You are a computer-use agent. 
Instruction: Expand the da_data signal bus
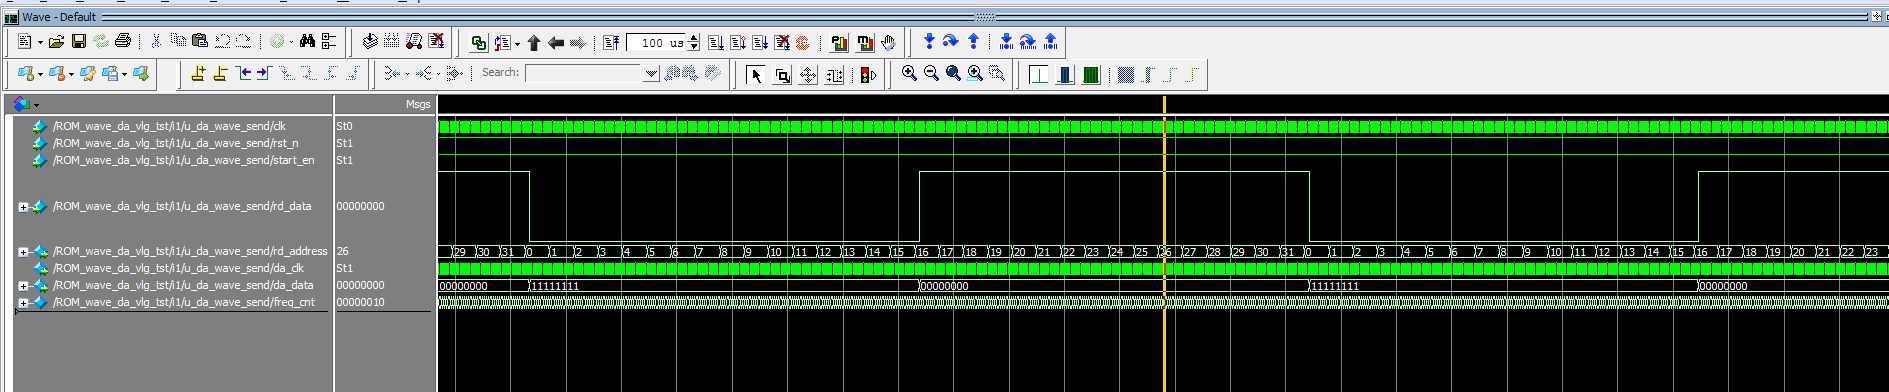tap(23, 286)
